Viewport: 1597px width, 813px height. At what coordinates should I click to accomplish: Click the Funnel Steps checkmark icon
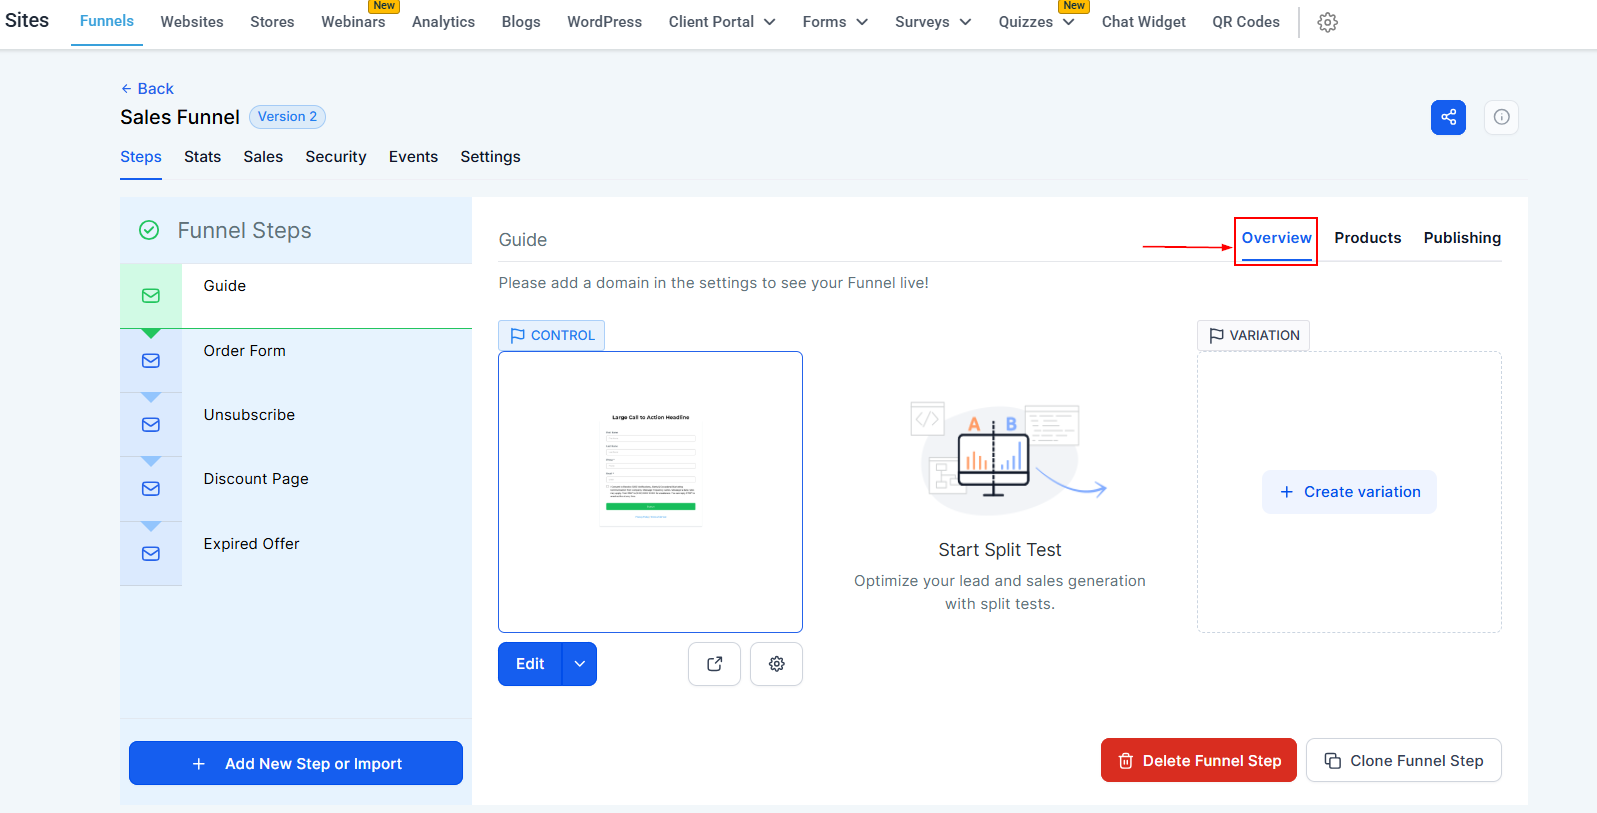click(149, 230)
